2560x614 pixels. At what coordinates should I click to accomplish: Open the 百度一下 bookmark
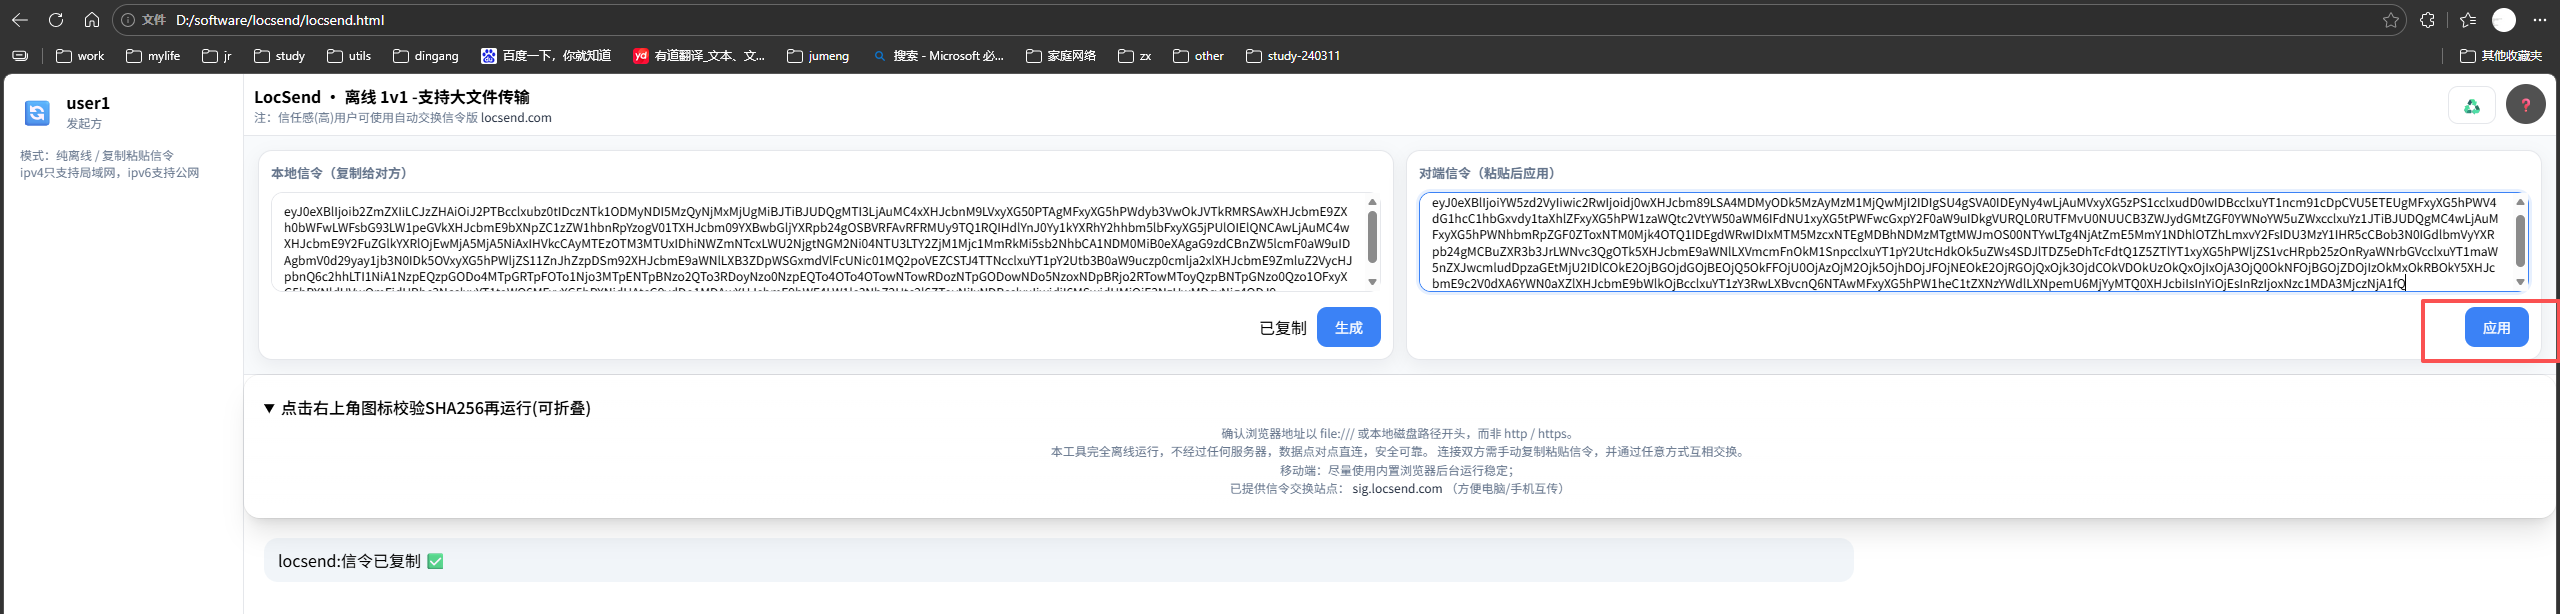pyautogui.click(x=546, y=56)
